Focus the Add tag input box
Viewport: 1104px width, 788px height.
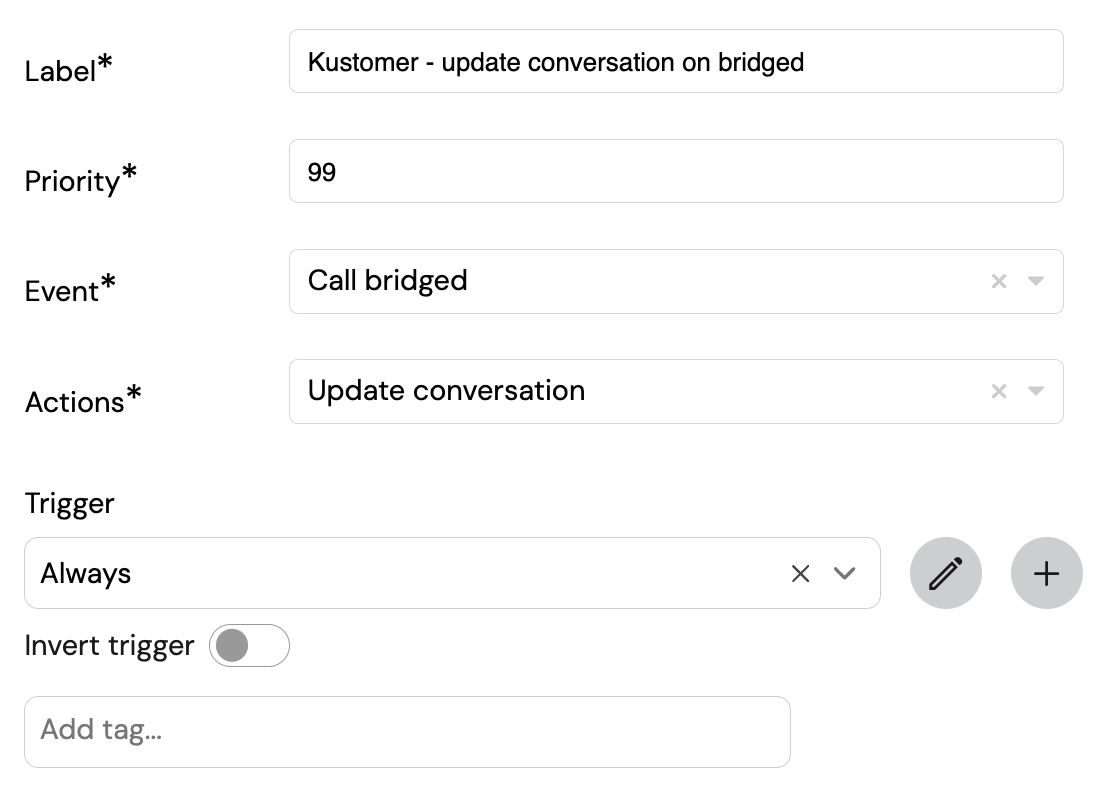pos(407,732)
